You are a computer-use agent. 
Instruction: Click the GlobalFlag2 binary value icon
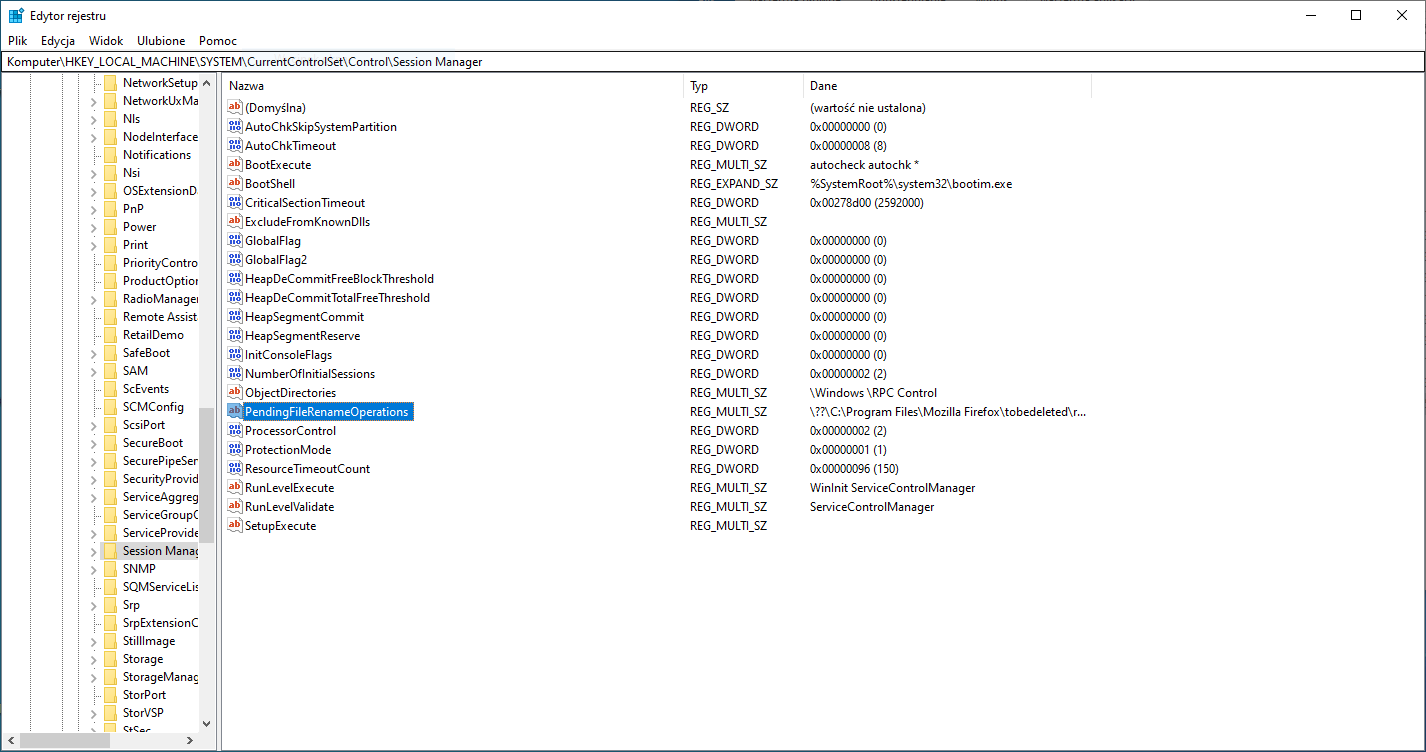tap(235, 260)
